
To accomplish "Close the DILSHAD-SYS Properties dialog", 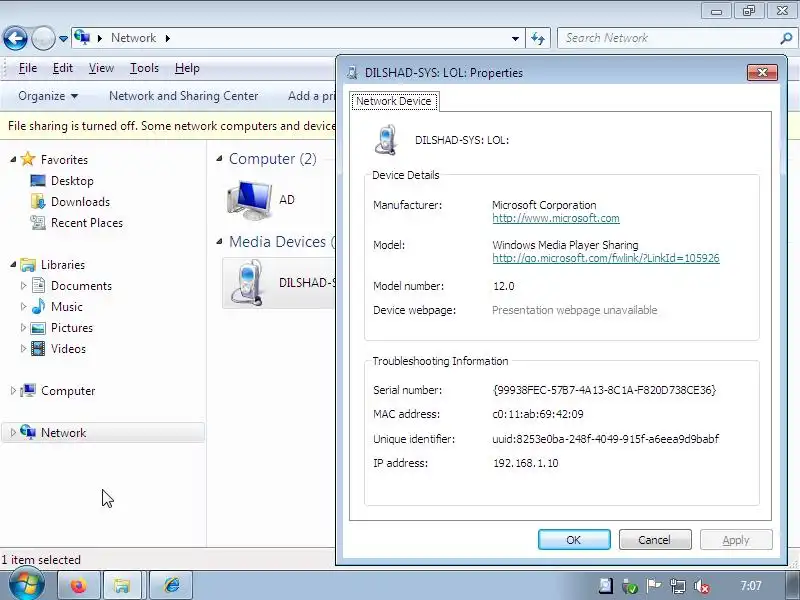I will click(762, 72).
